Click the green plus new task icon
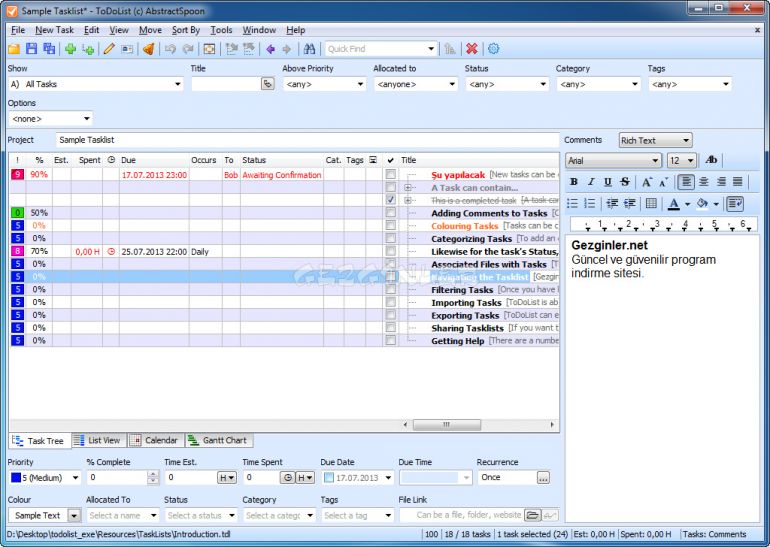The height and width of the screenshot is (547, 770). [70, 49]
